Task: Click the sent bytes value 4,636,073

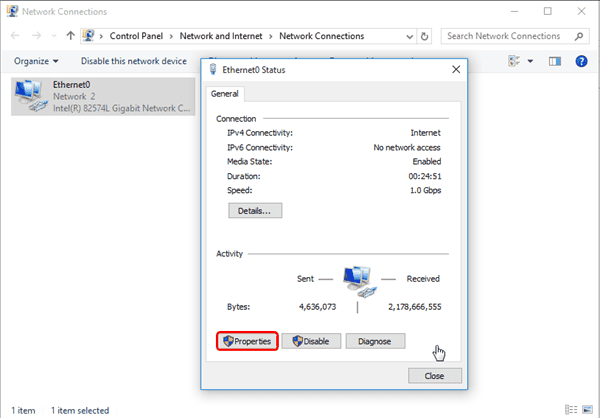Action: 318,307
